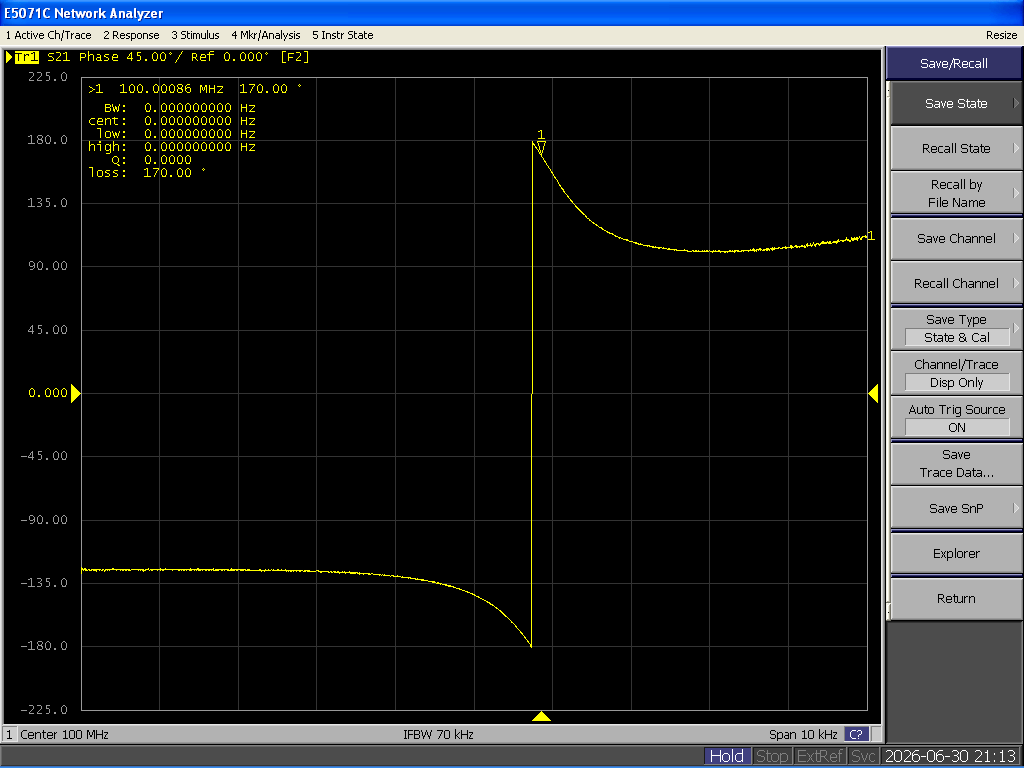Click the marker 1 triangle on trace
This screenshot has width=1024, height=768.
coord(540,148)
